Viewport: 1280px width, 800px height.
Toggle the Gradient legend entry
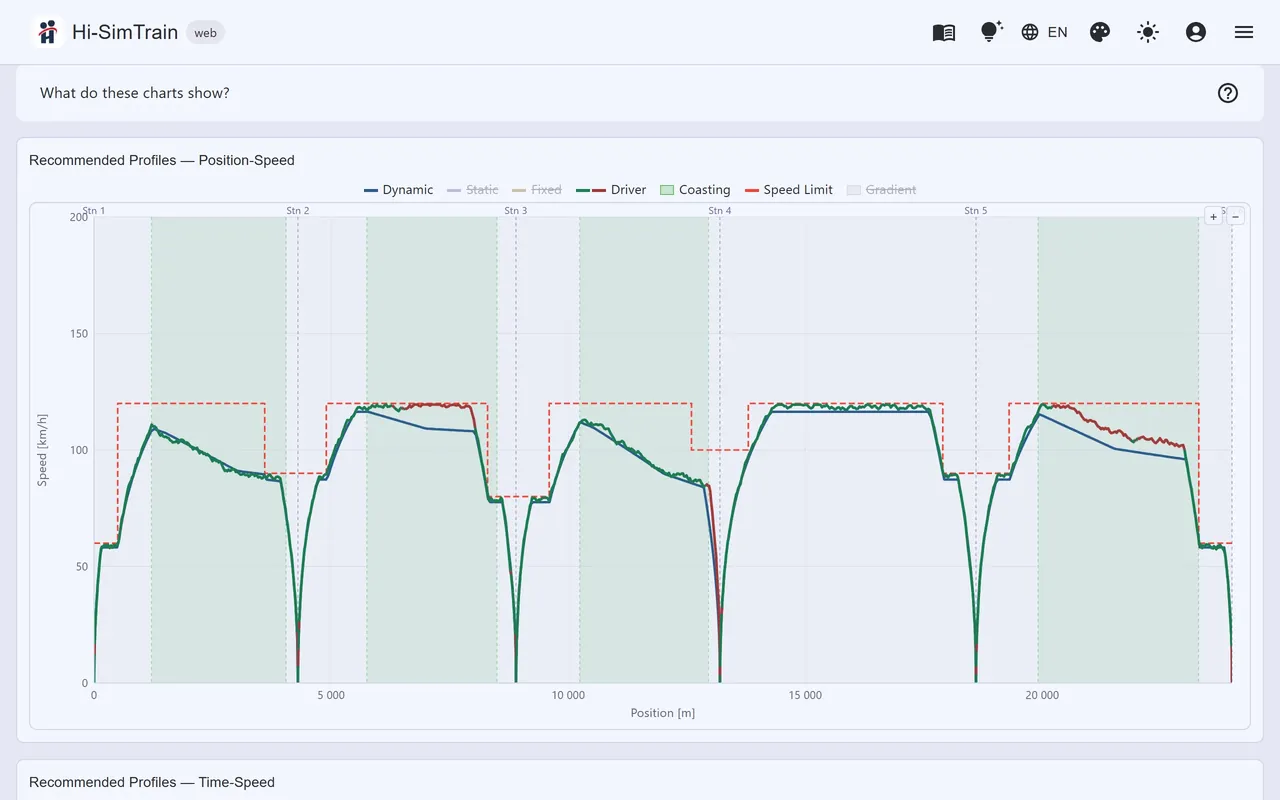click(x=881, y=190)
